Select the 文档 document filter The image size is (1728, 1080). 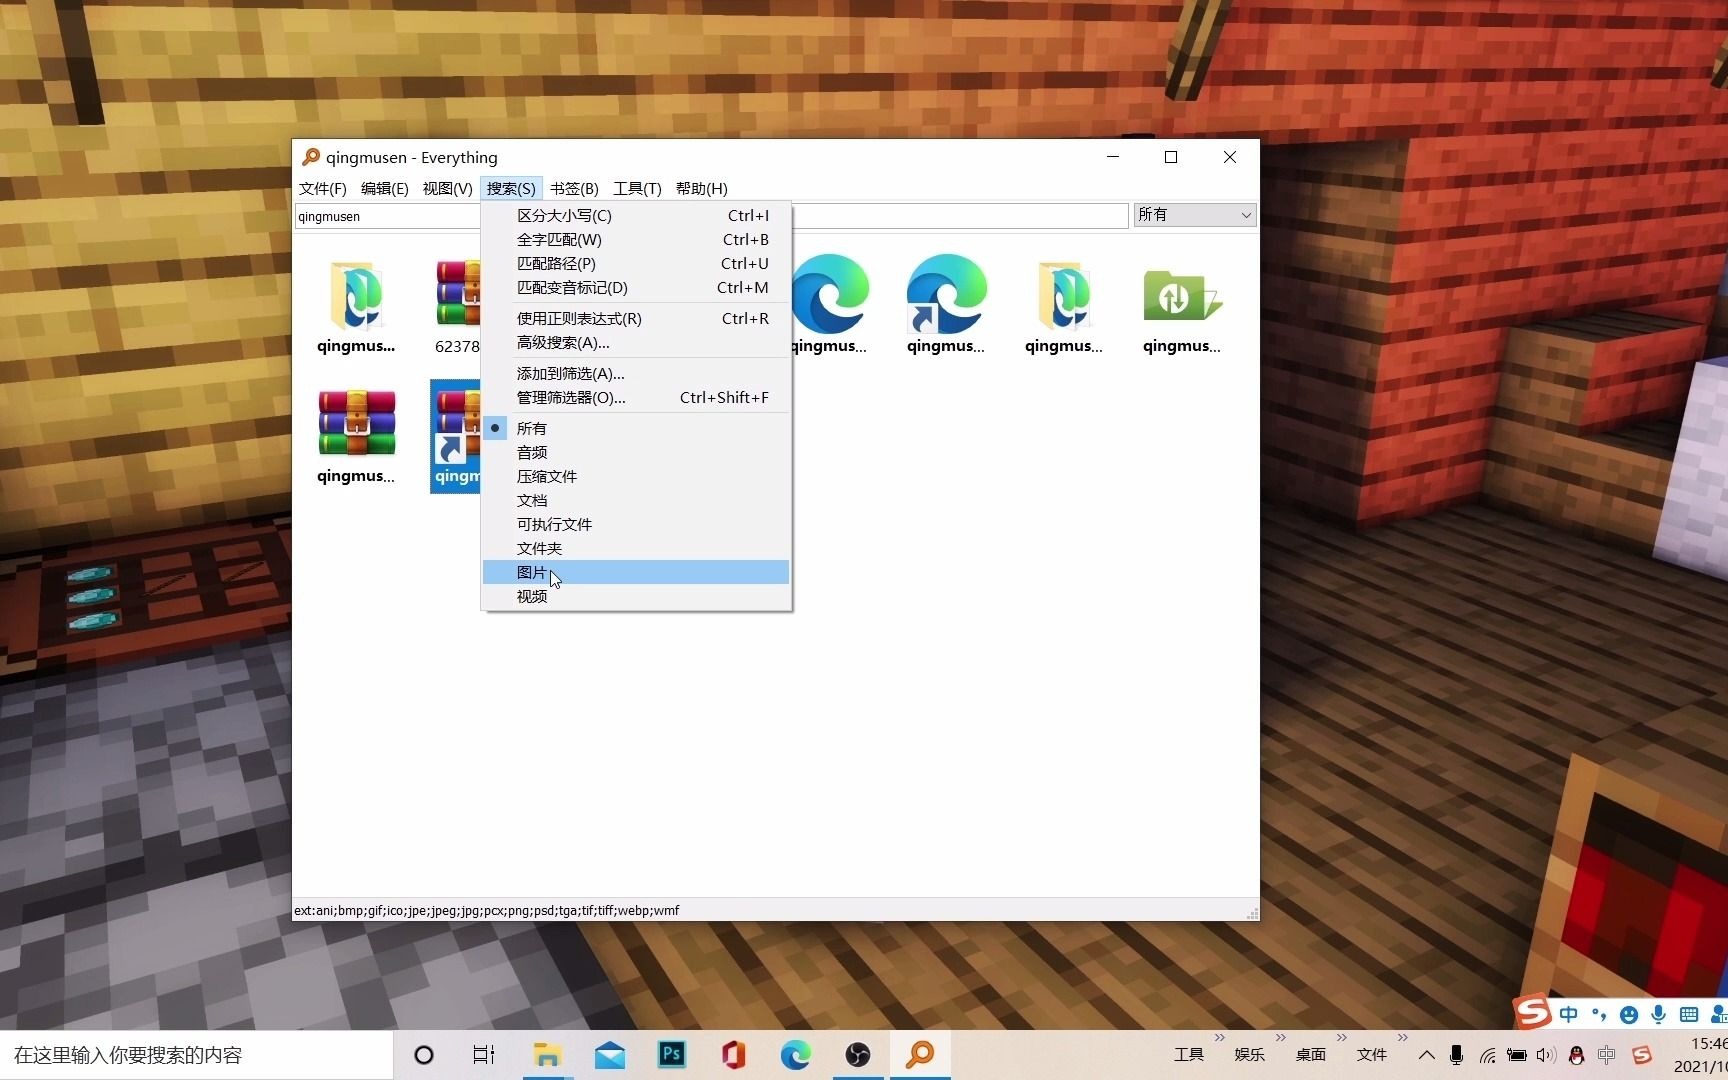point(636,500)
